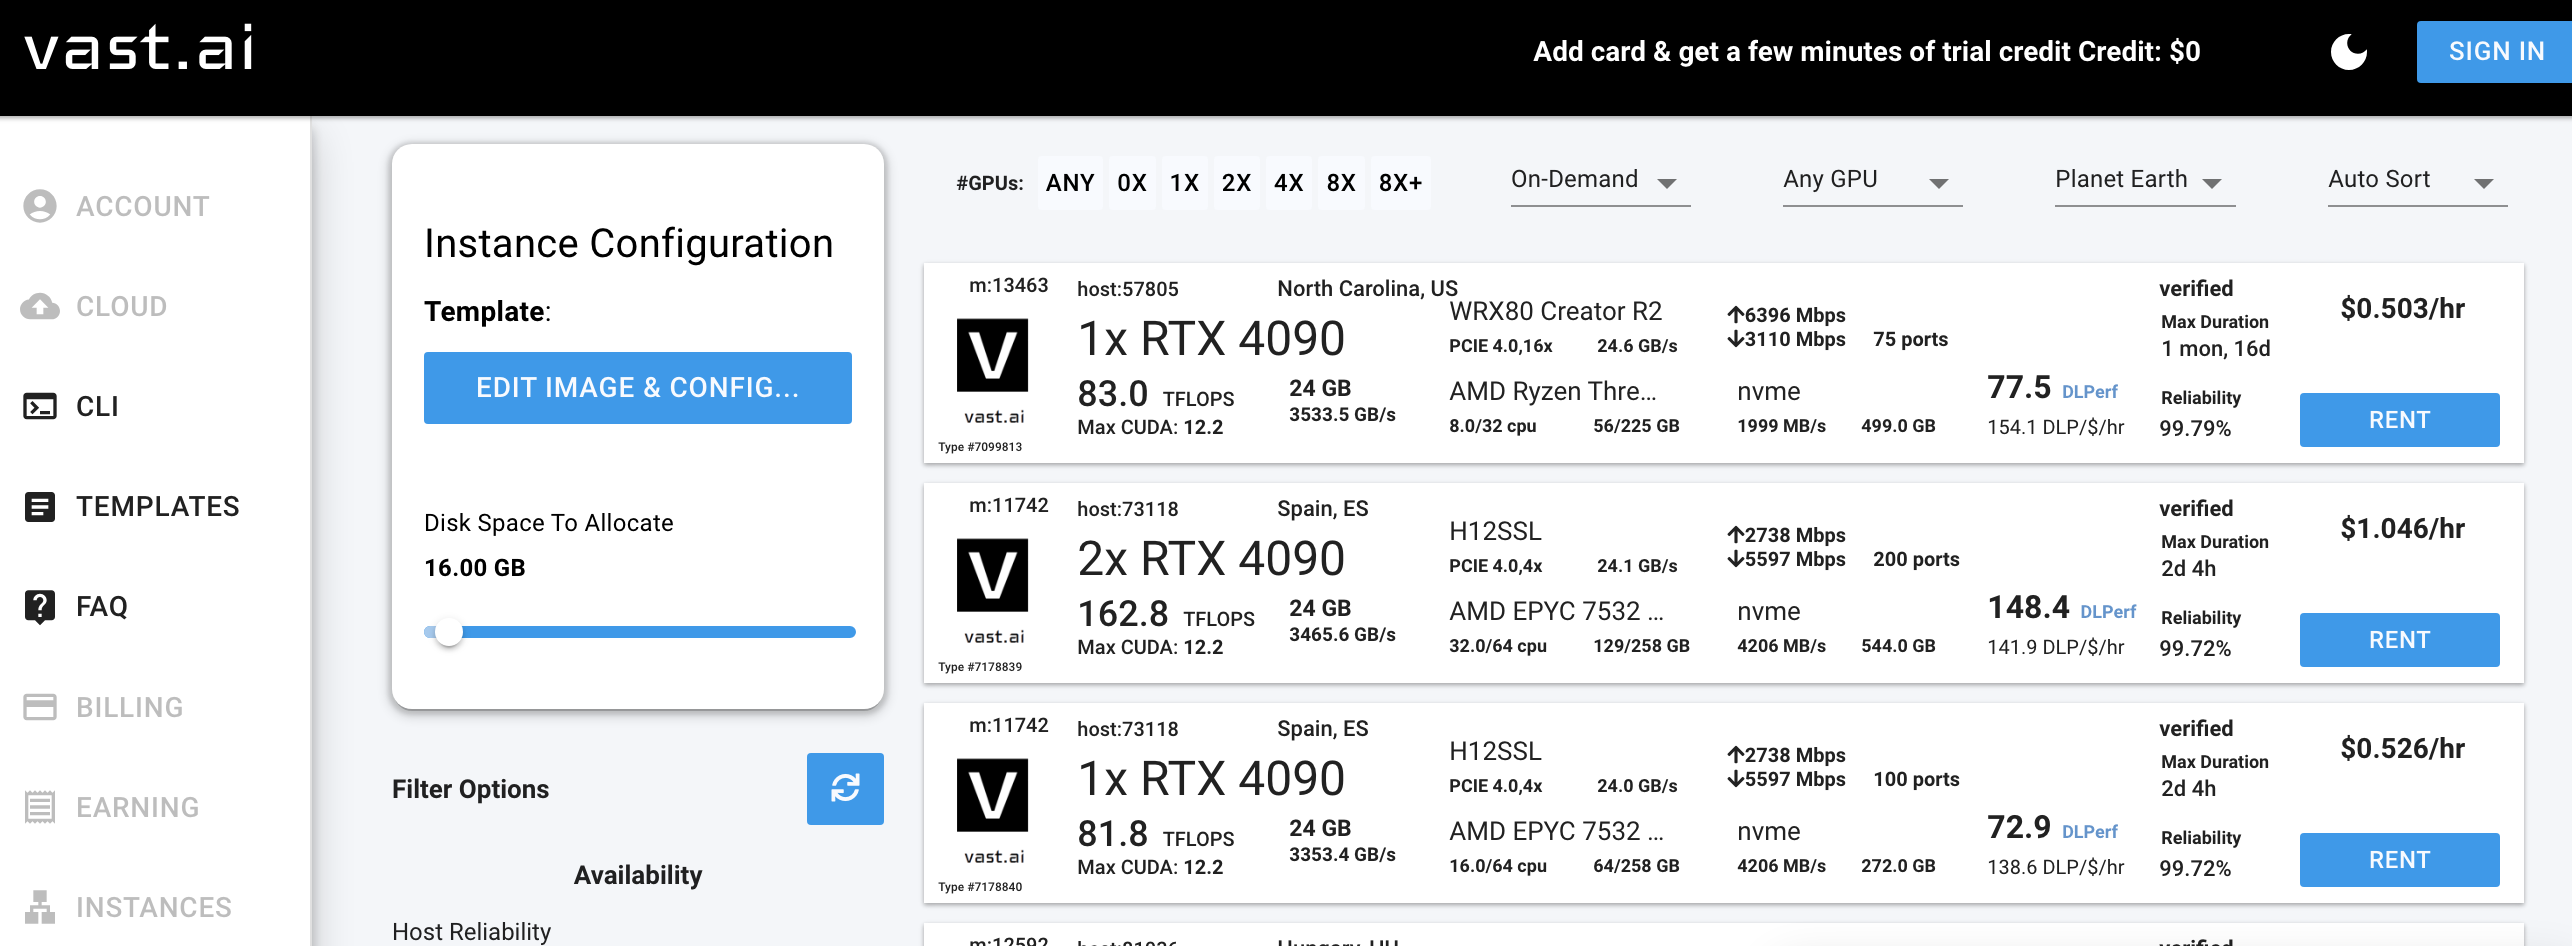Toggle dark mode moon icon
Screen dimensions: 2572x946
(x=2348, y=51)
